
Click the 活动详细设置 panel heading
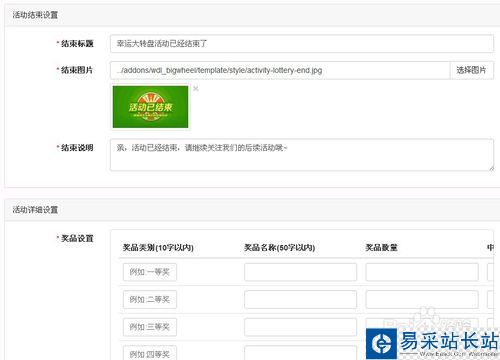point(35,210)
